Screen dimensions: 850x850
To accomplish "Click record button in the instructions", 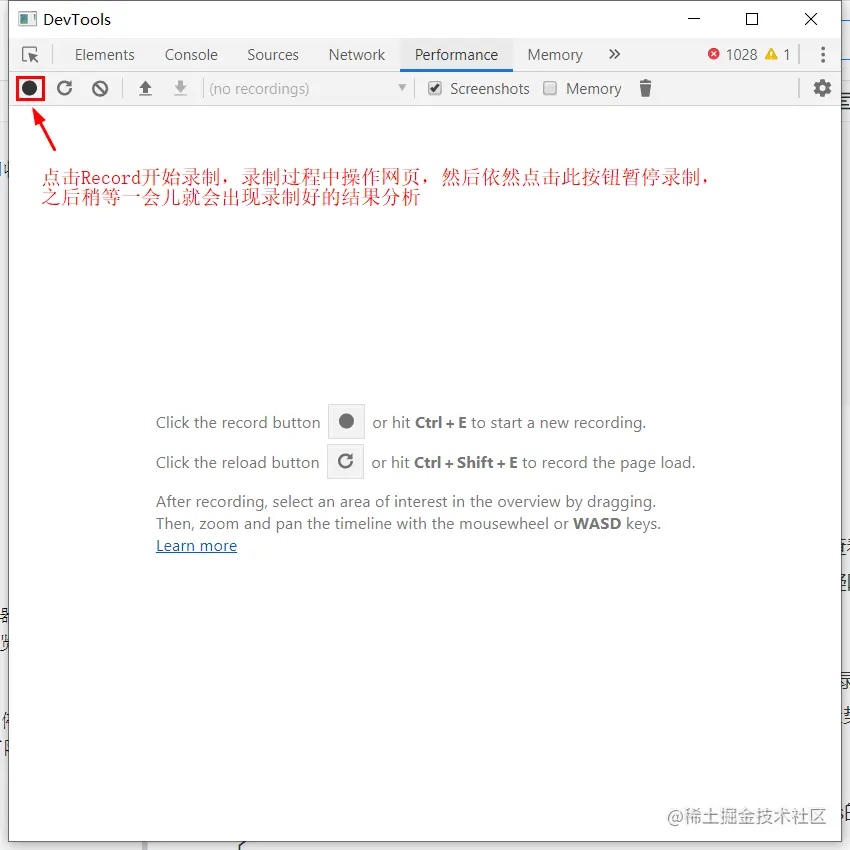I will tap(346, 422).
